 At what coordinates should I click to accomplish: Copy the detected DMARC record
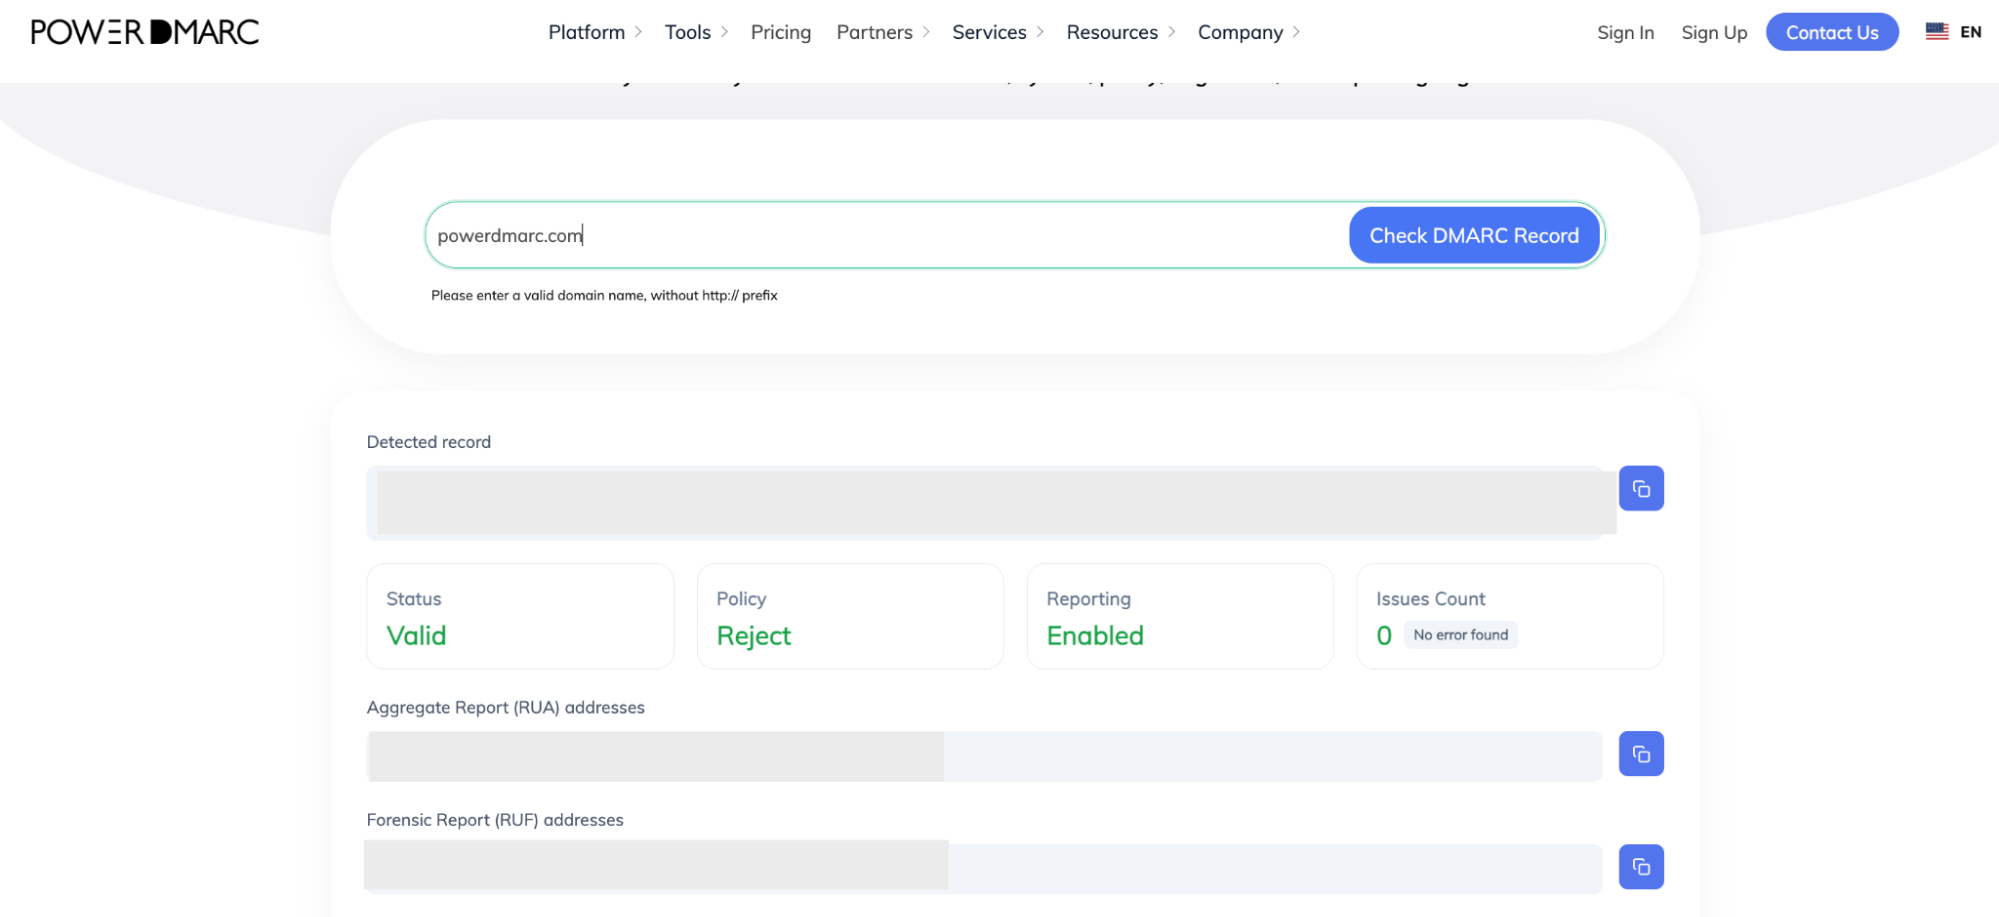click(1641, 488)
